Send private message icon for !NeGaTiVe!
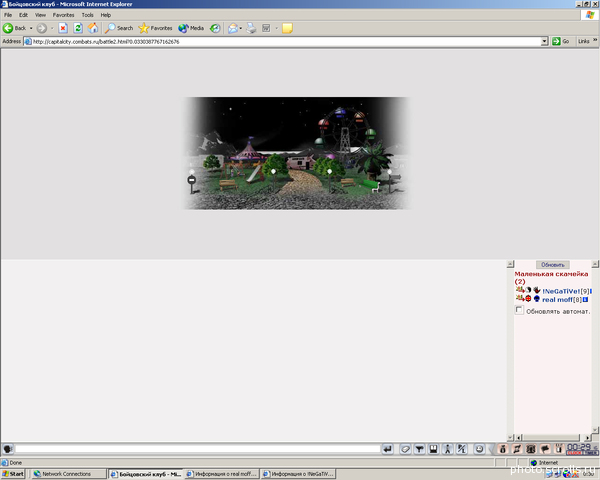Viewport: 600px width, 480px height. (x=520, y=290)
